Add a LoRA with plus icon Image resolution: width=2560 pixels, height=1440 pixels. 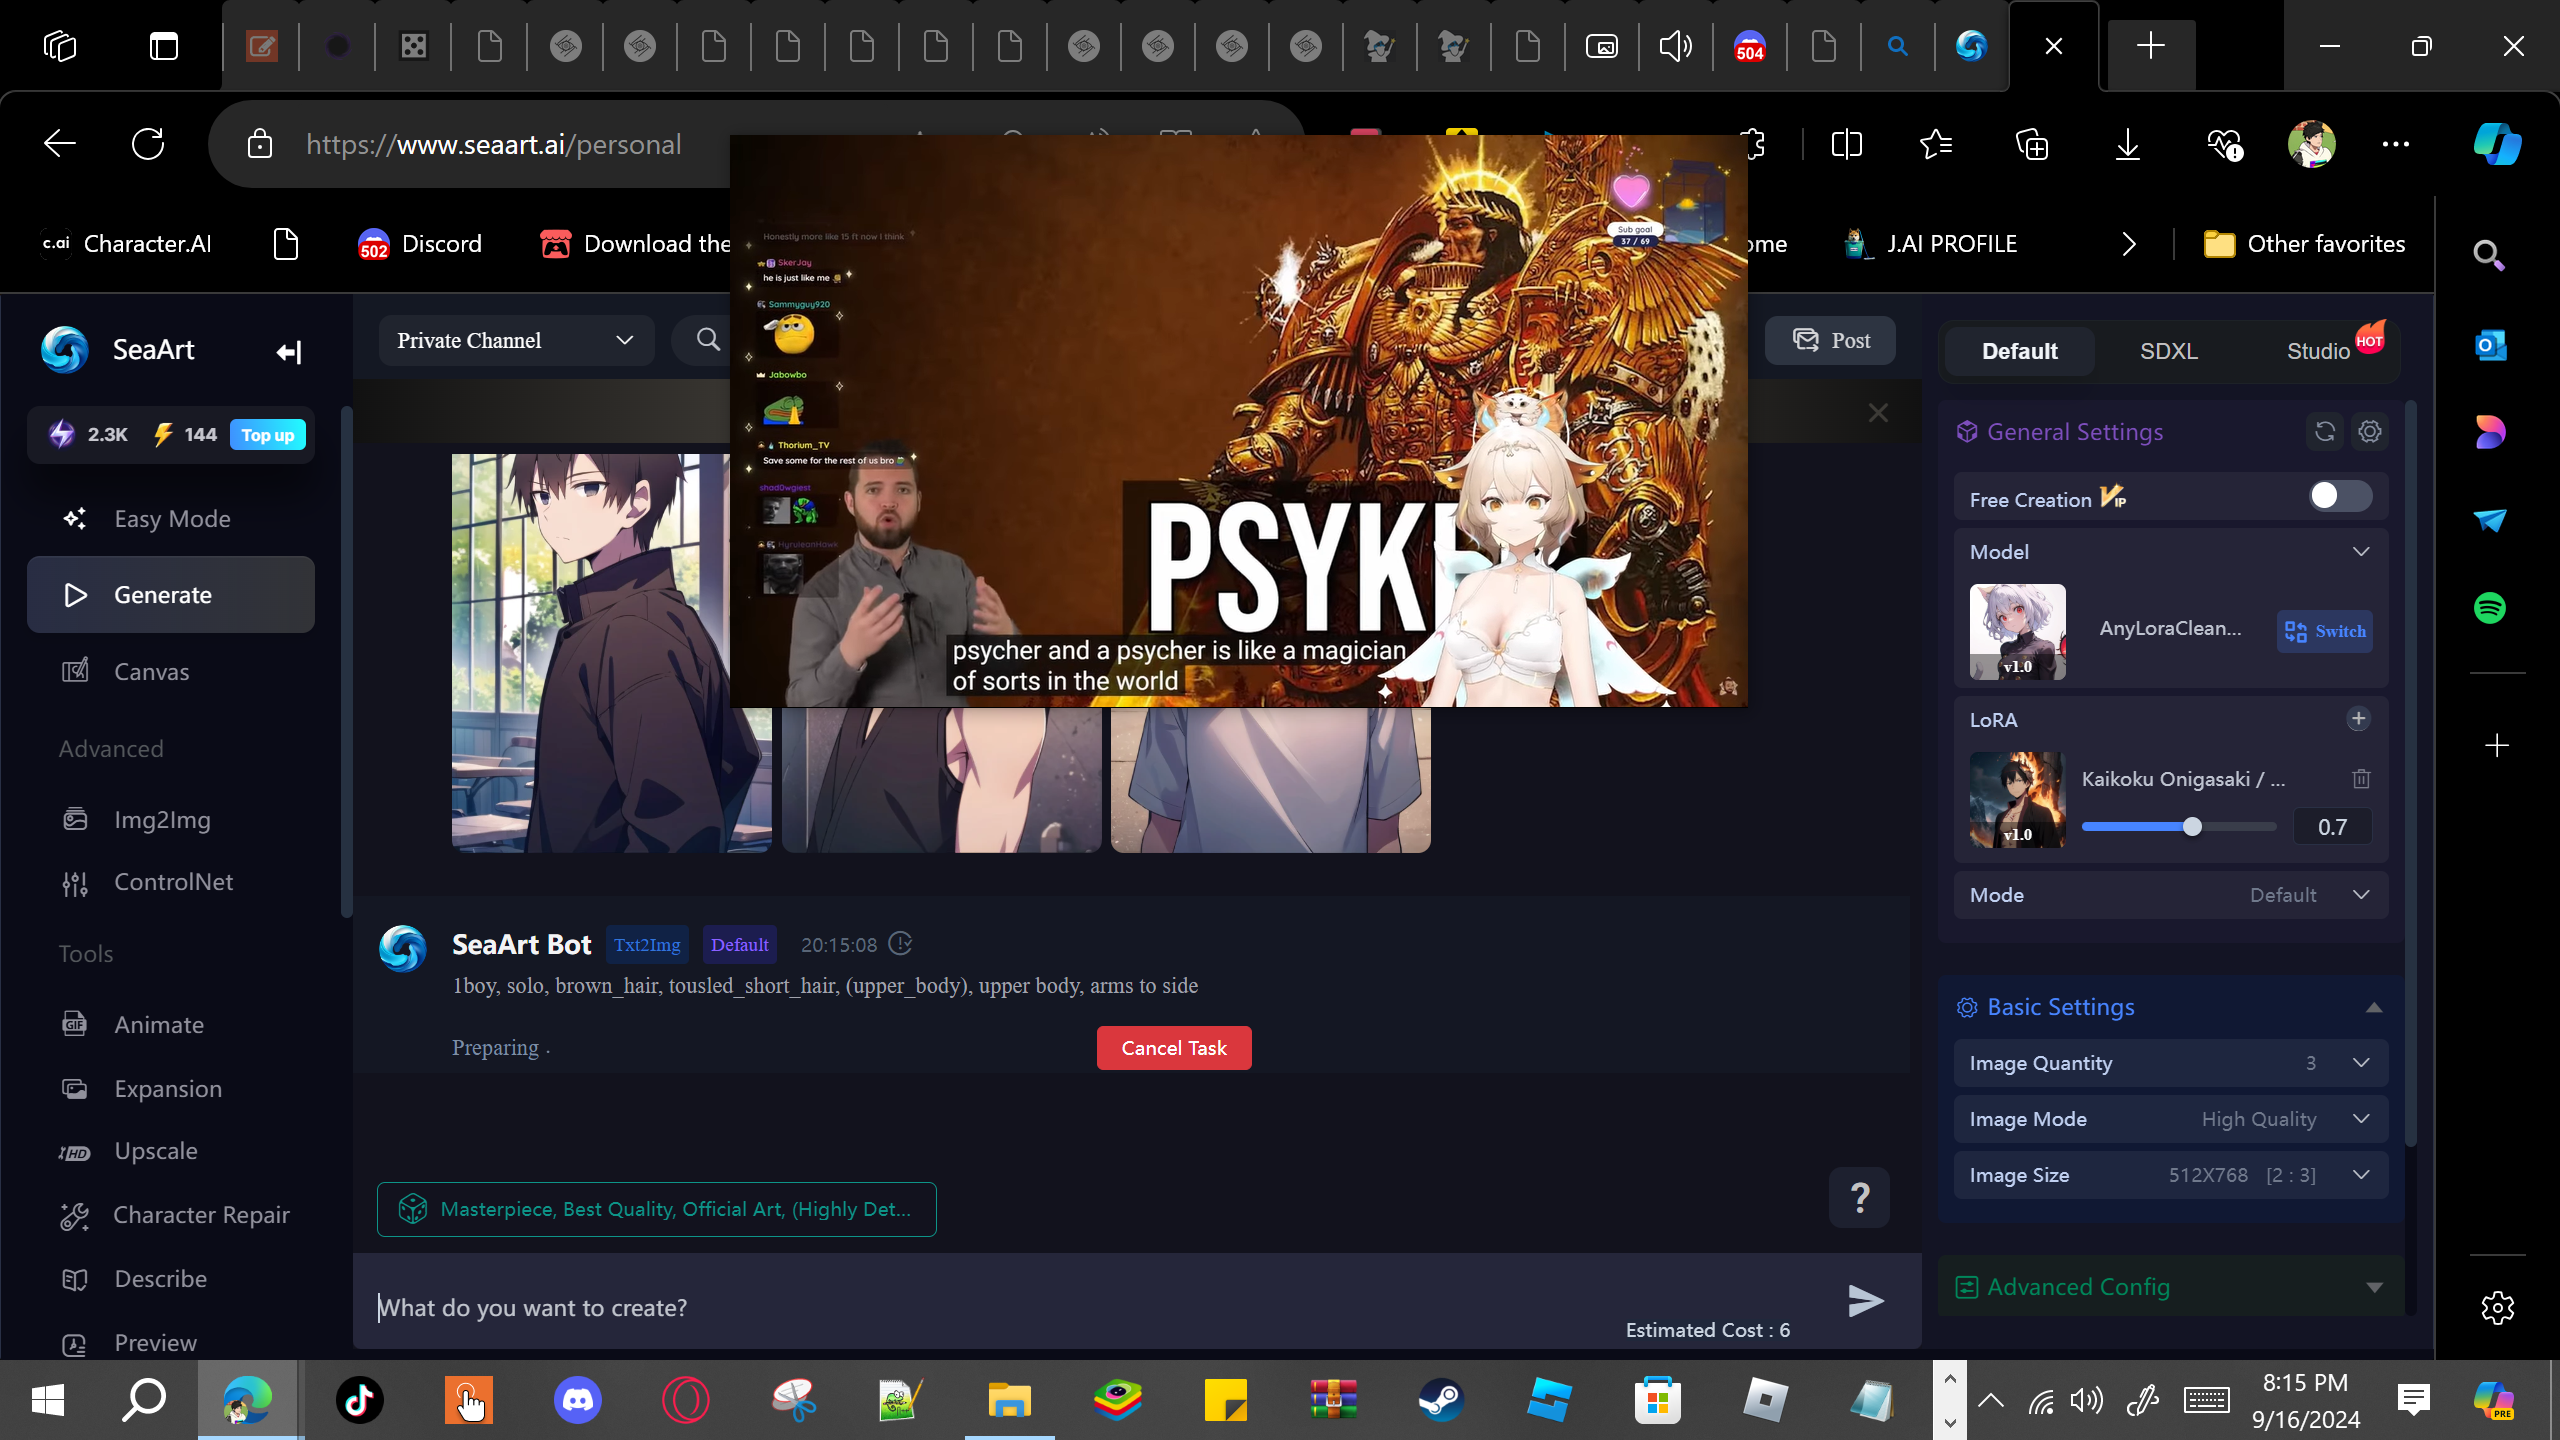click(2358, 719)
